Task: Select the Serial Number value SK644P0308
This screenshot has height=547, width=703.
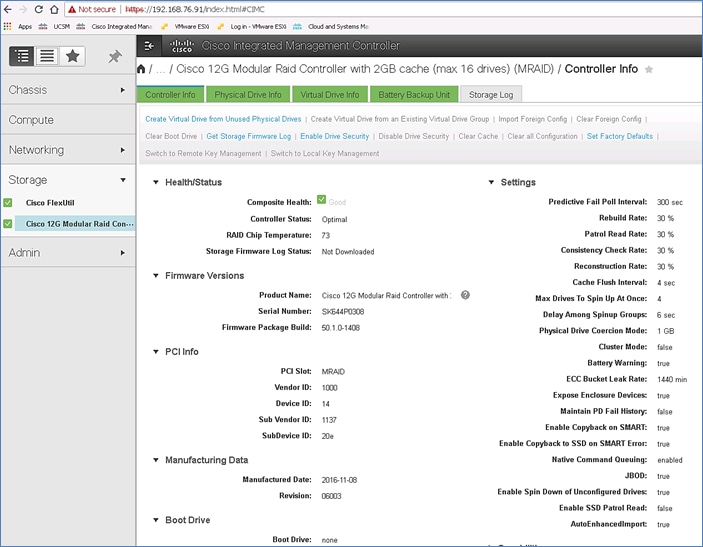Action: [x=343, y=312]
